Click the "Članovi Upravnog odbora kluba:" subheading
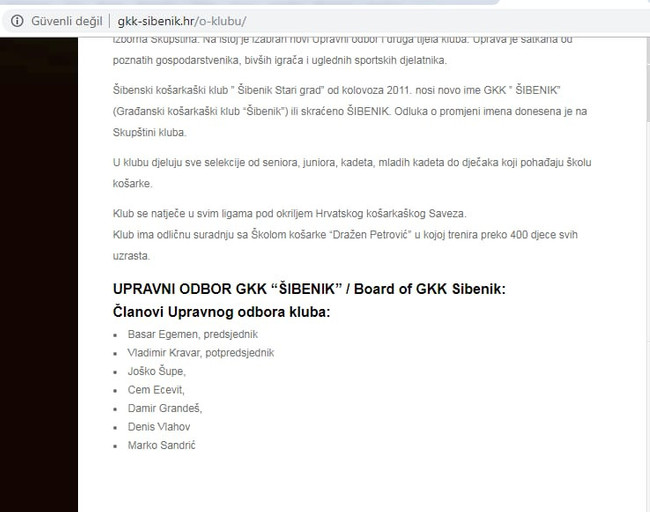Image resolution: width=650 pixels, height=512 pixels. coord(221,312)
